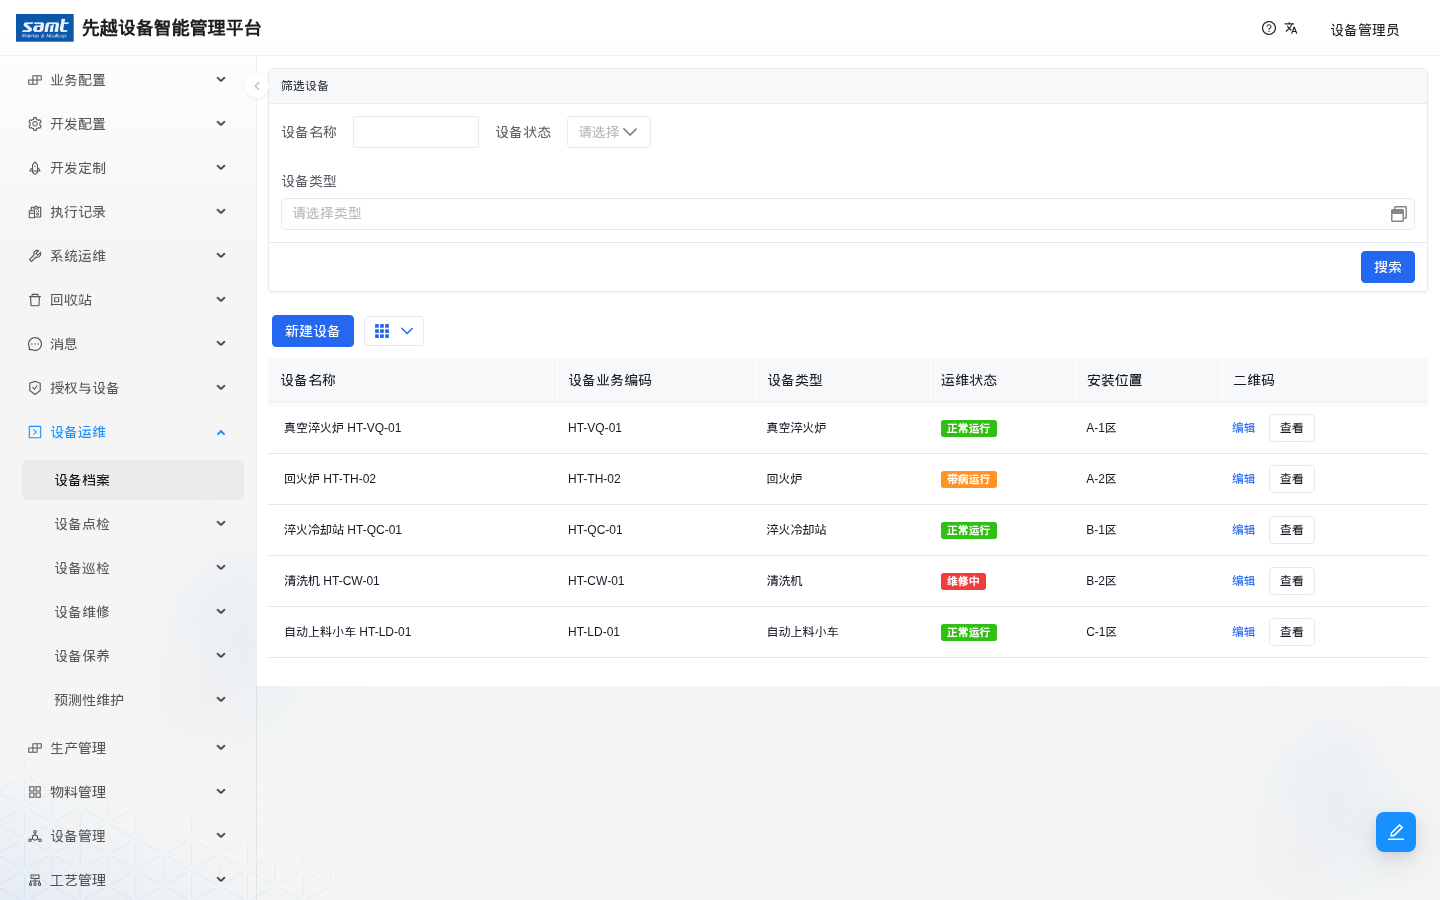Open the 设备管理员 user menu
Viewport: 1440px width, 900px height.
(x=1365, y=30)
